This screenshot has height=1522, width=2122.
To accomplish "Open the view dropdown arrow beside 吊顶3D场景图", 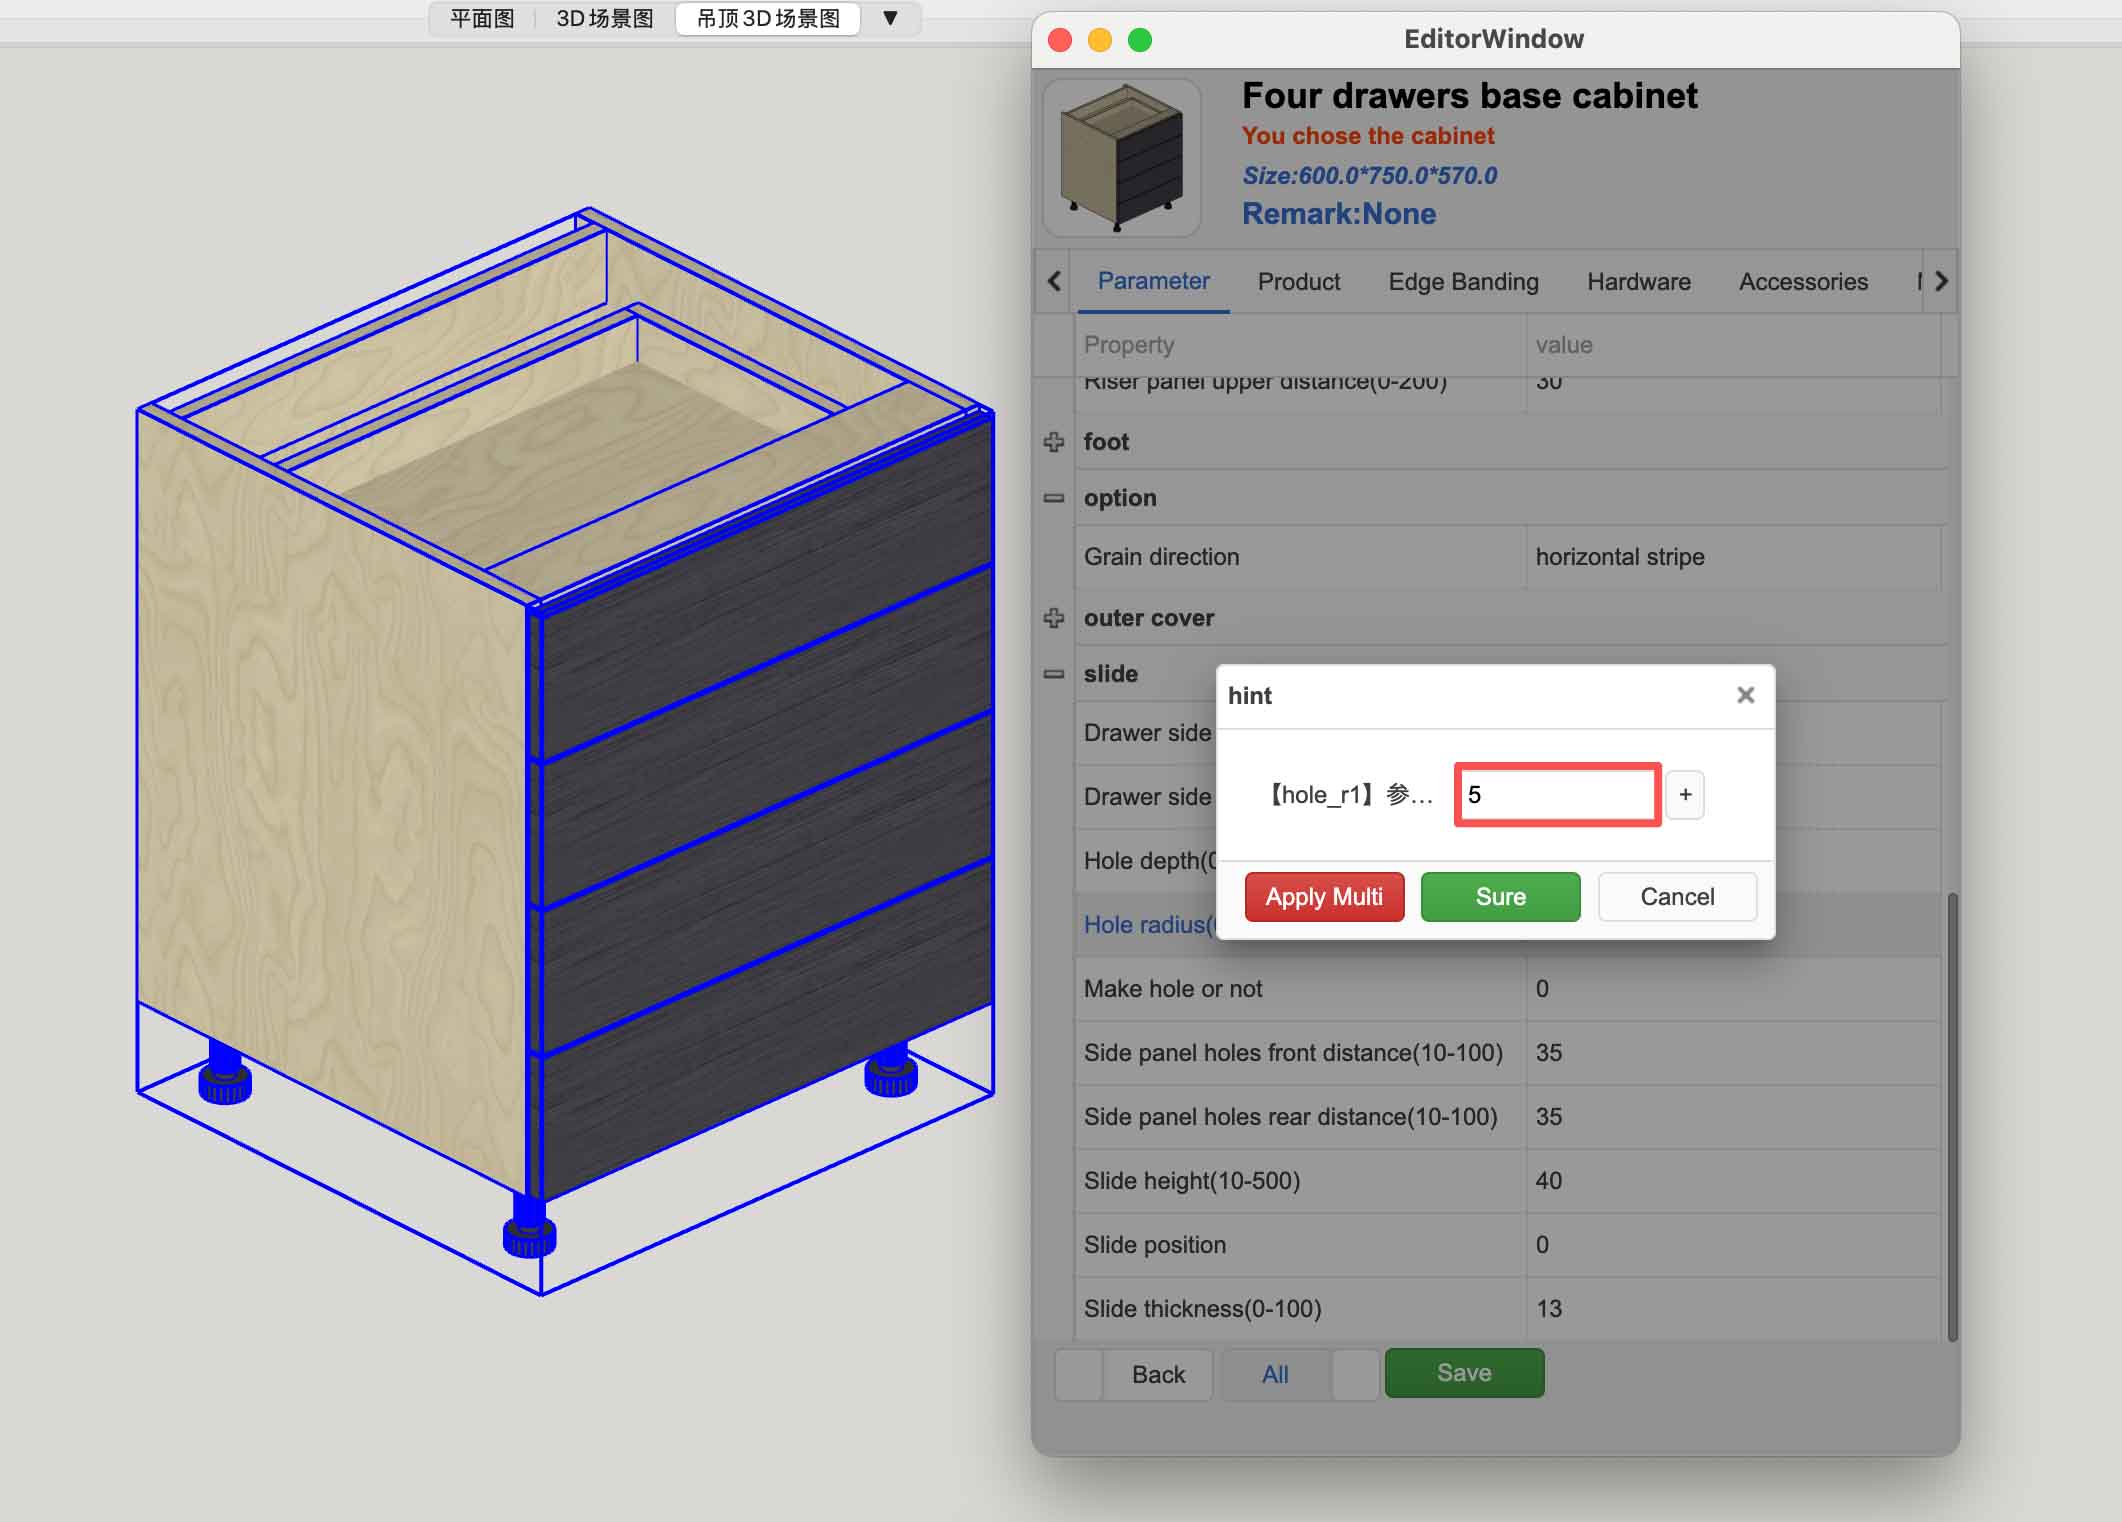I will click(x=888, y=18).
